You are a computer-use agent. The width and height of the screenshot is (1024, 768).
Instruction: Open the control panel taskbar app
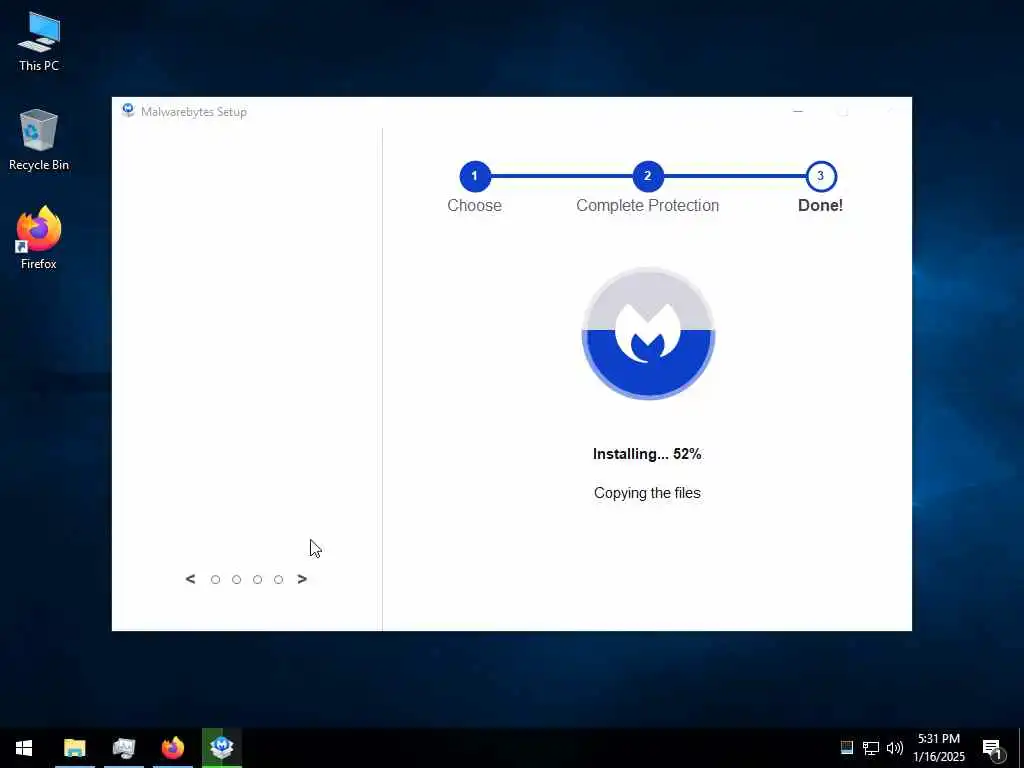(123, 748)
